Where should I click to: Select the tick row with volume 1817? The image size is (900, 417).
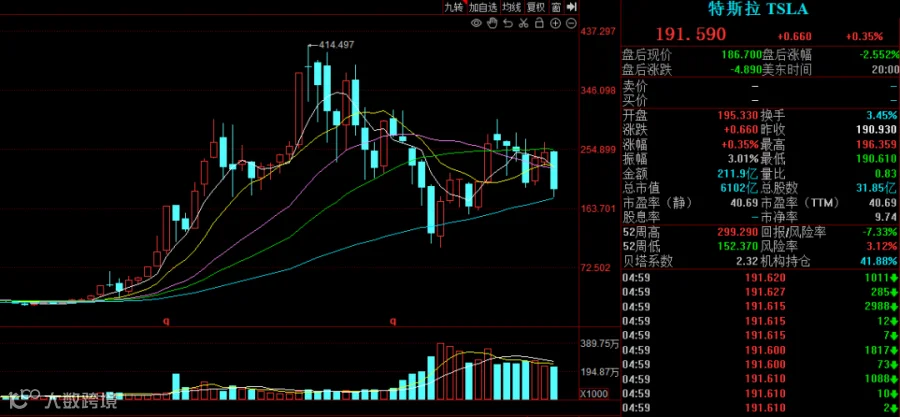point(760,350)
